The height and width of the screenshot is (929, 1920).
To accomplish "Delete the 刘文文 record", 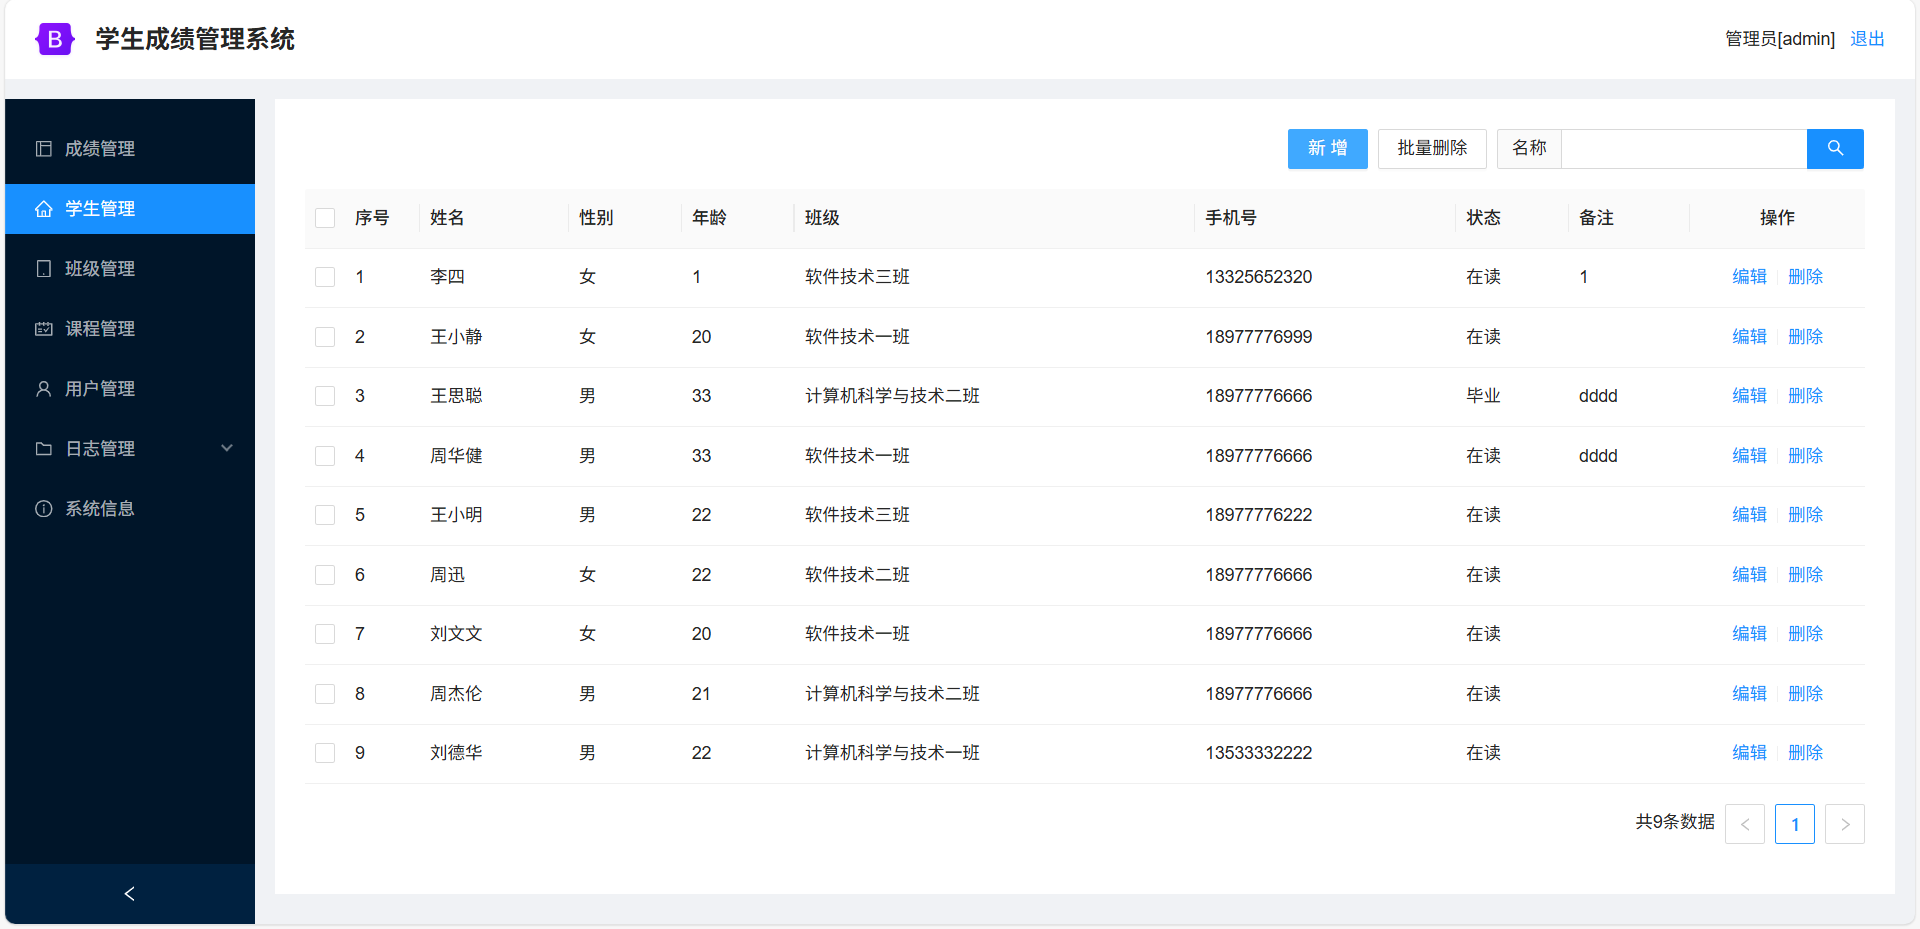I will click(1805, 634).
